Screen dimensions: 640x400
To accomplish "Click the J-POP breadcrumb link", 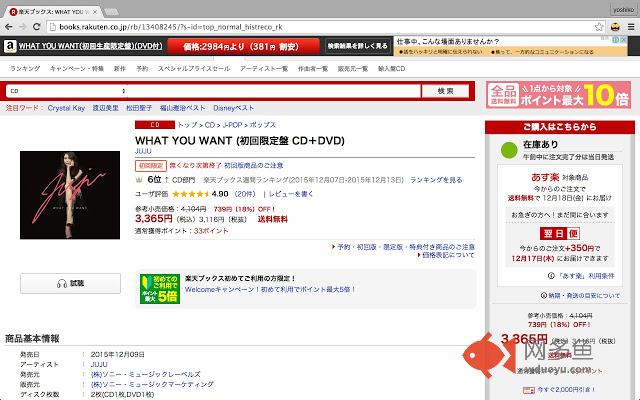I will pyautogui.click(x=232, y=125).
